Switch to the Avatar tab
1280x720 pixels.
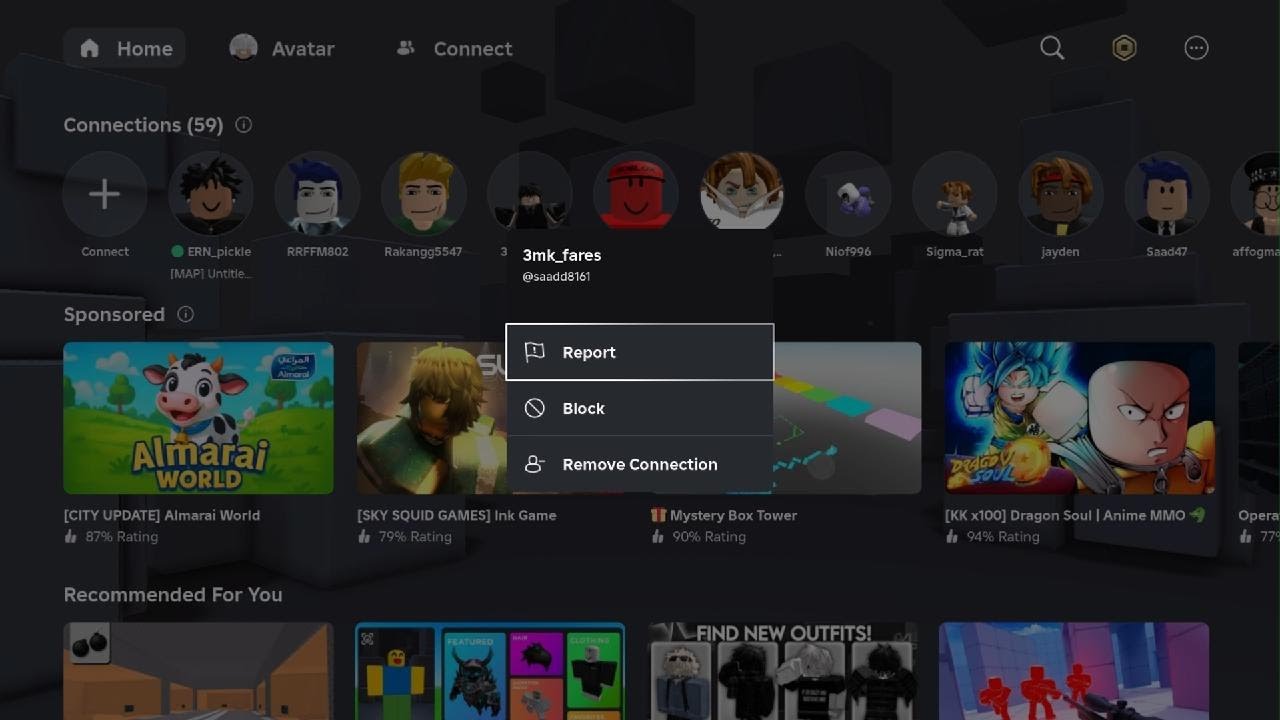tap(281, 48)
